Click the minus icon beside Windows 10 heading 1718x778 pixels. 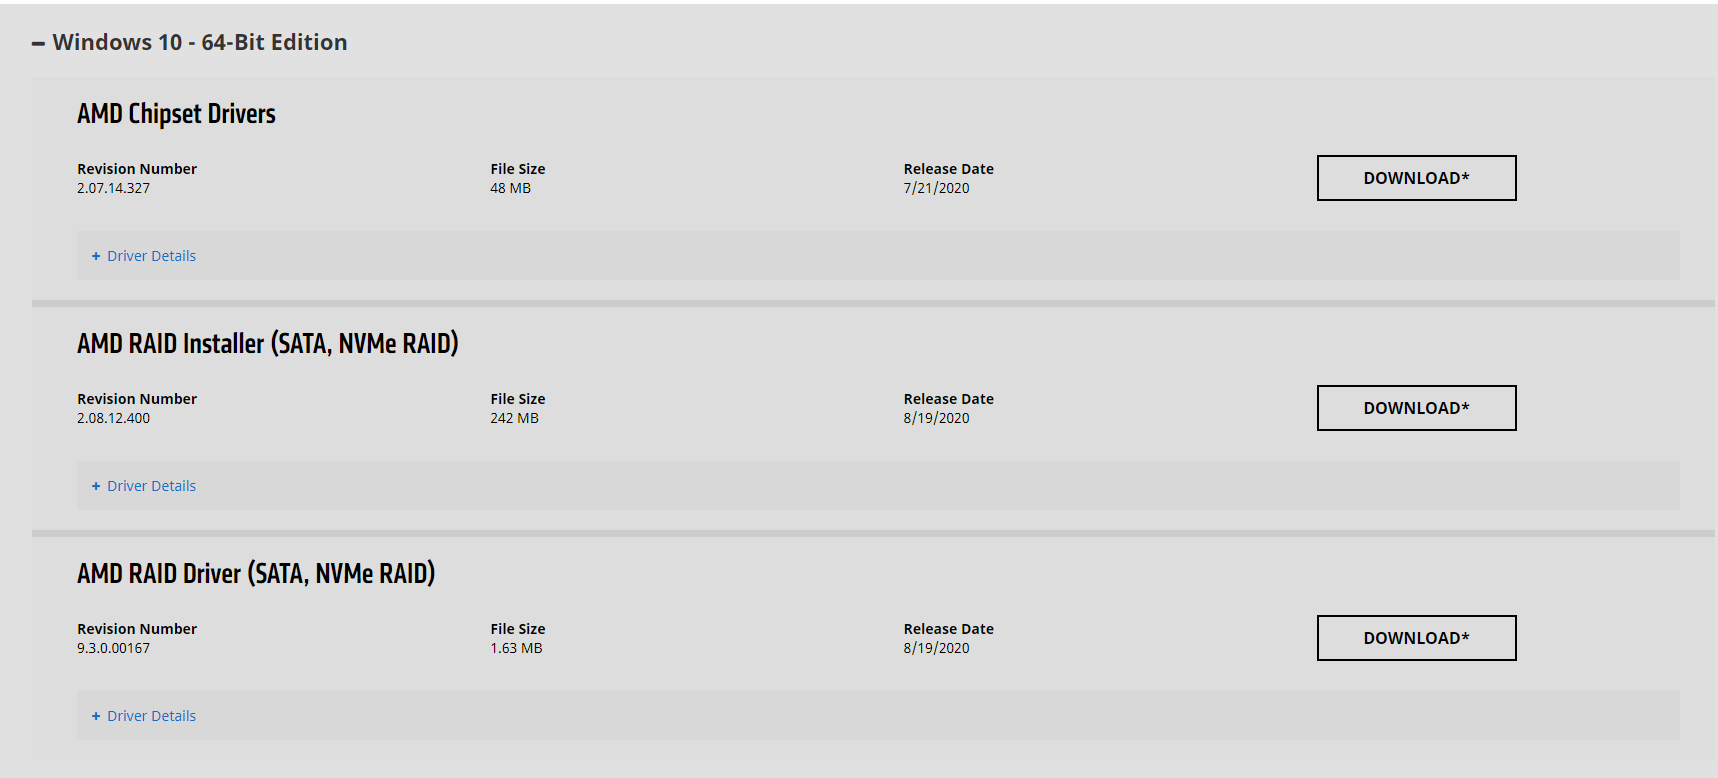point(38,43)
